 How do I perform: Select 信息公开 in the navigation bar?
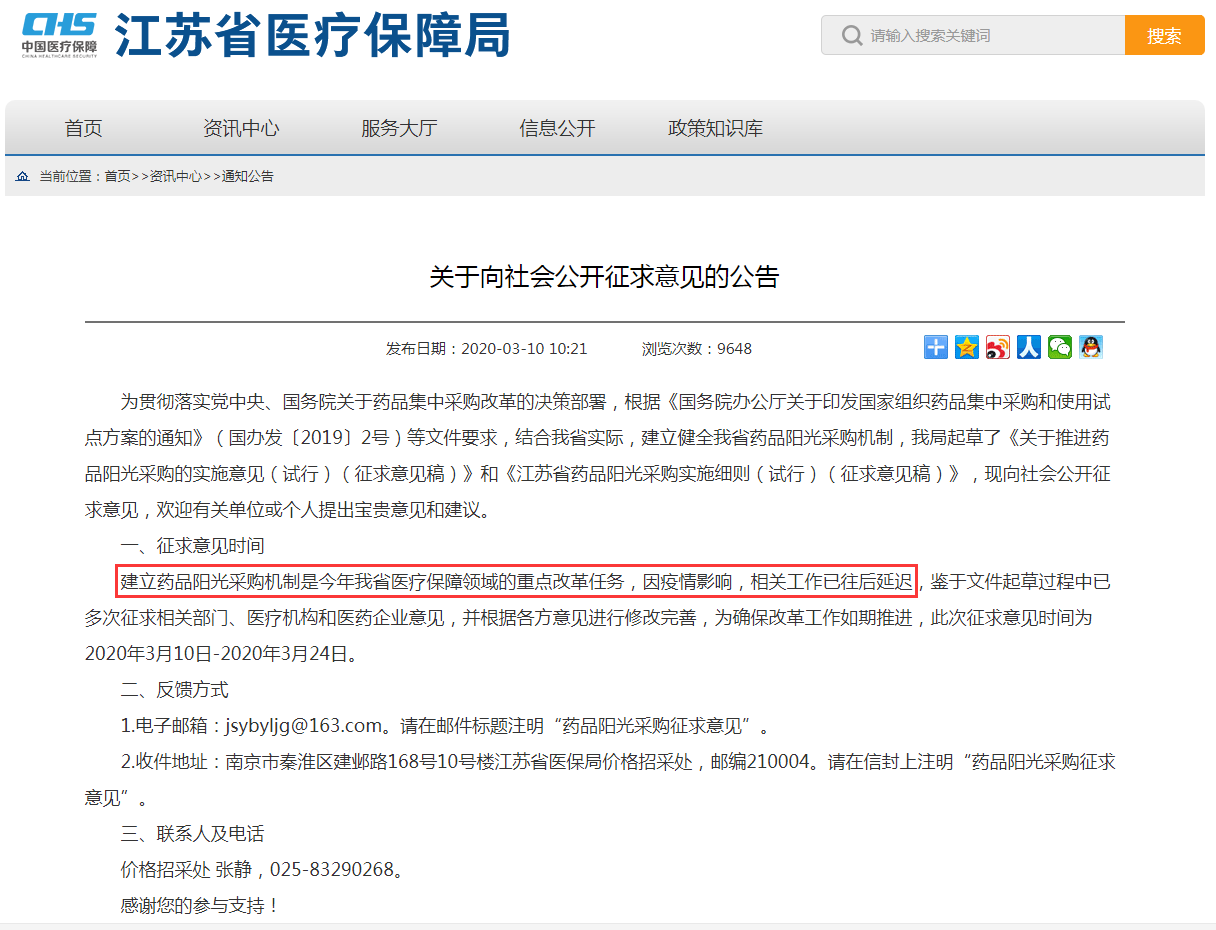tap(557, 128)
